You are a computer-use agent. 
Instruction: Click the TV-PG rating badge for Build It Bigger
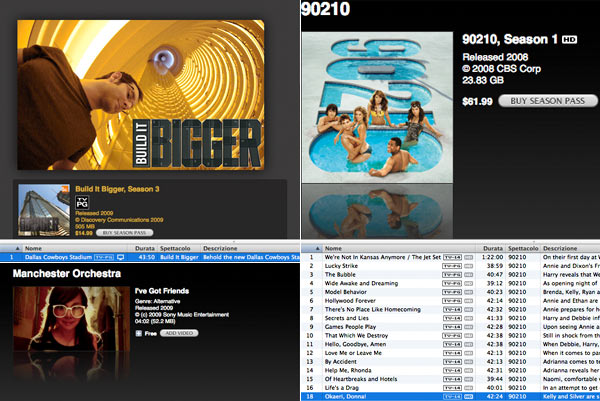point(81,202)
